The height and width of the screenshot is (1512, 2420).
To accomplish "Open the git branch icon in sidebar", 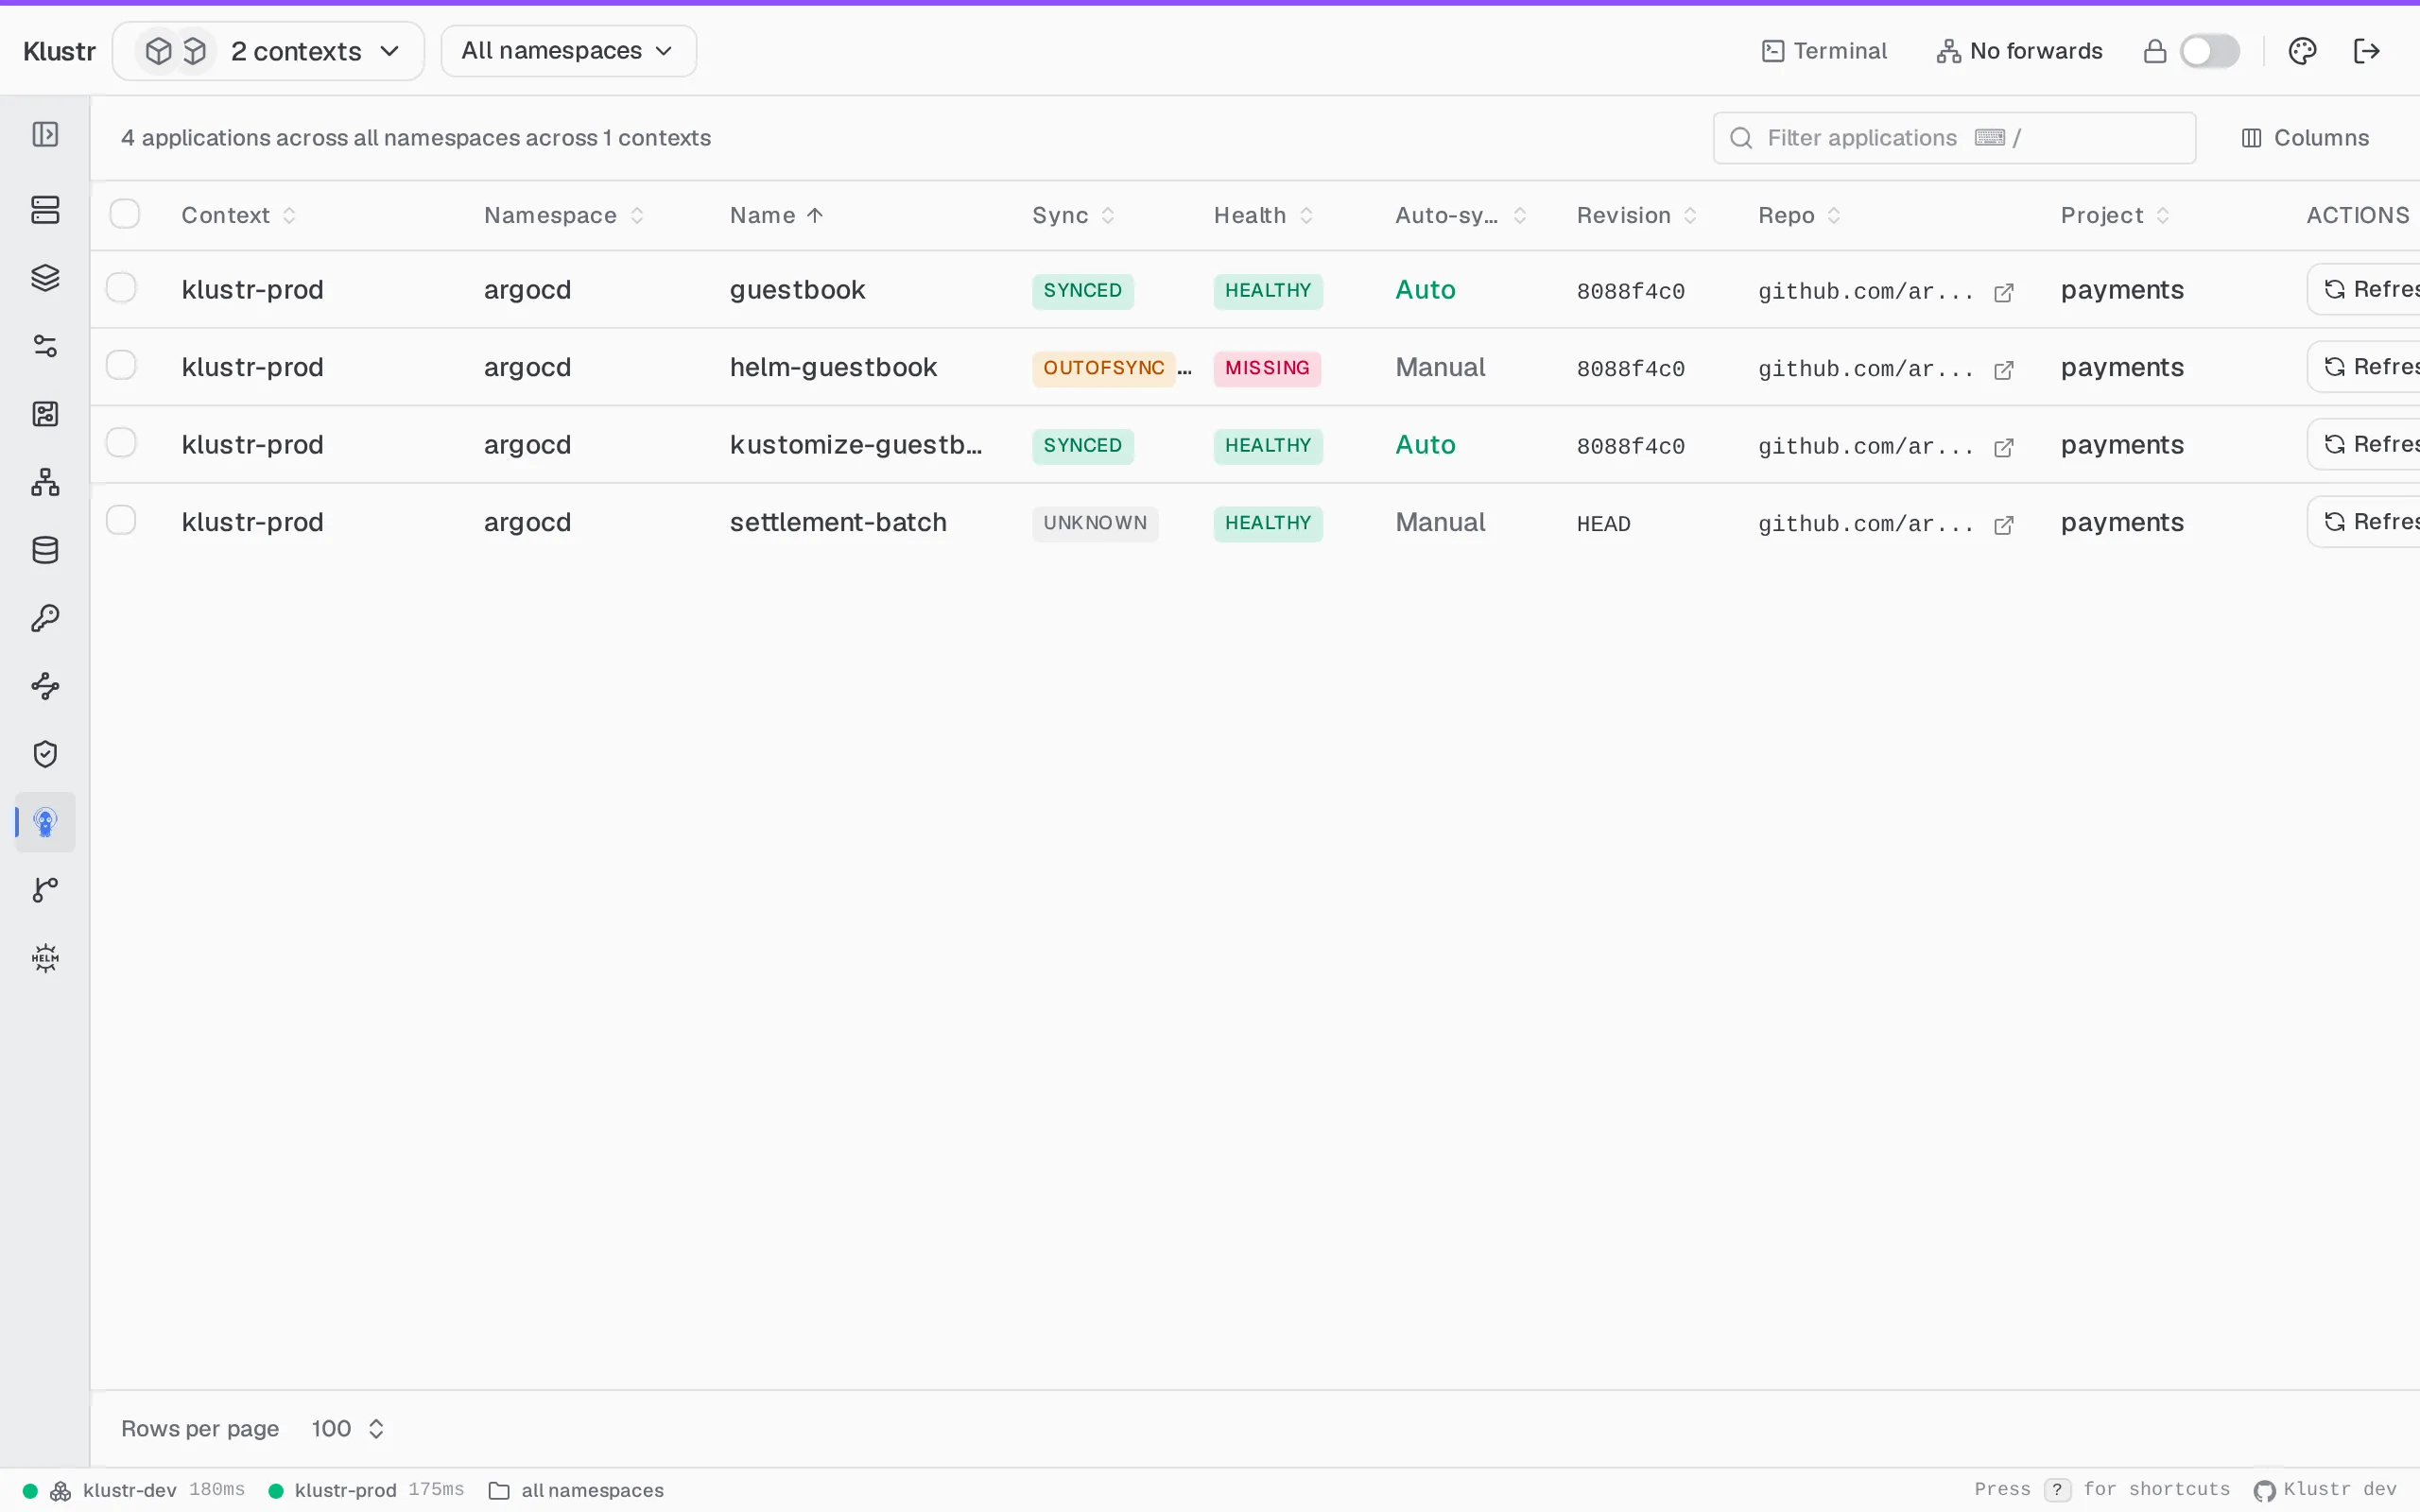I will click(45, 890).
